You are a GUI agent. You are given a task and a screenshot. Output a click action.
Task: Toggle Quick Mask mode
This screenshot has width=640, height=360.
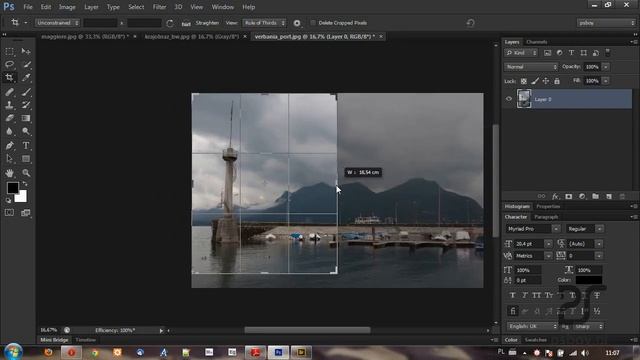9,213
